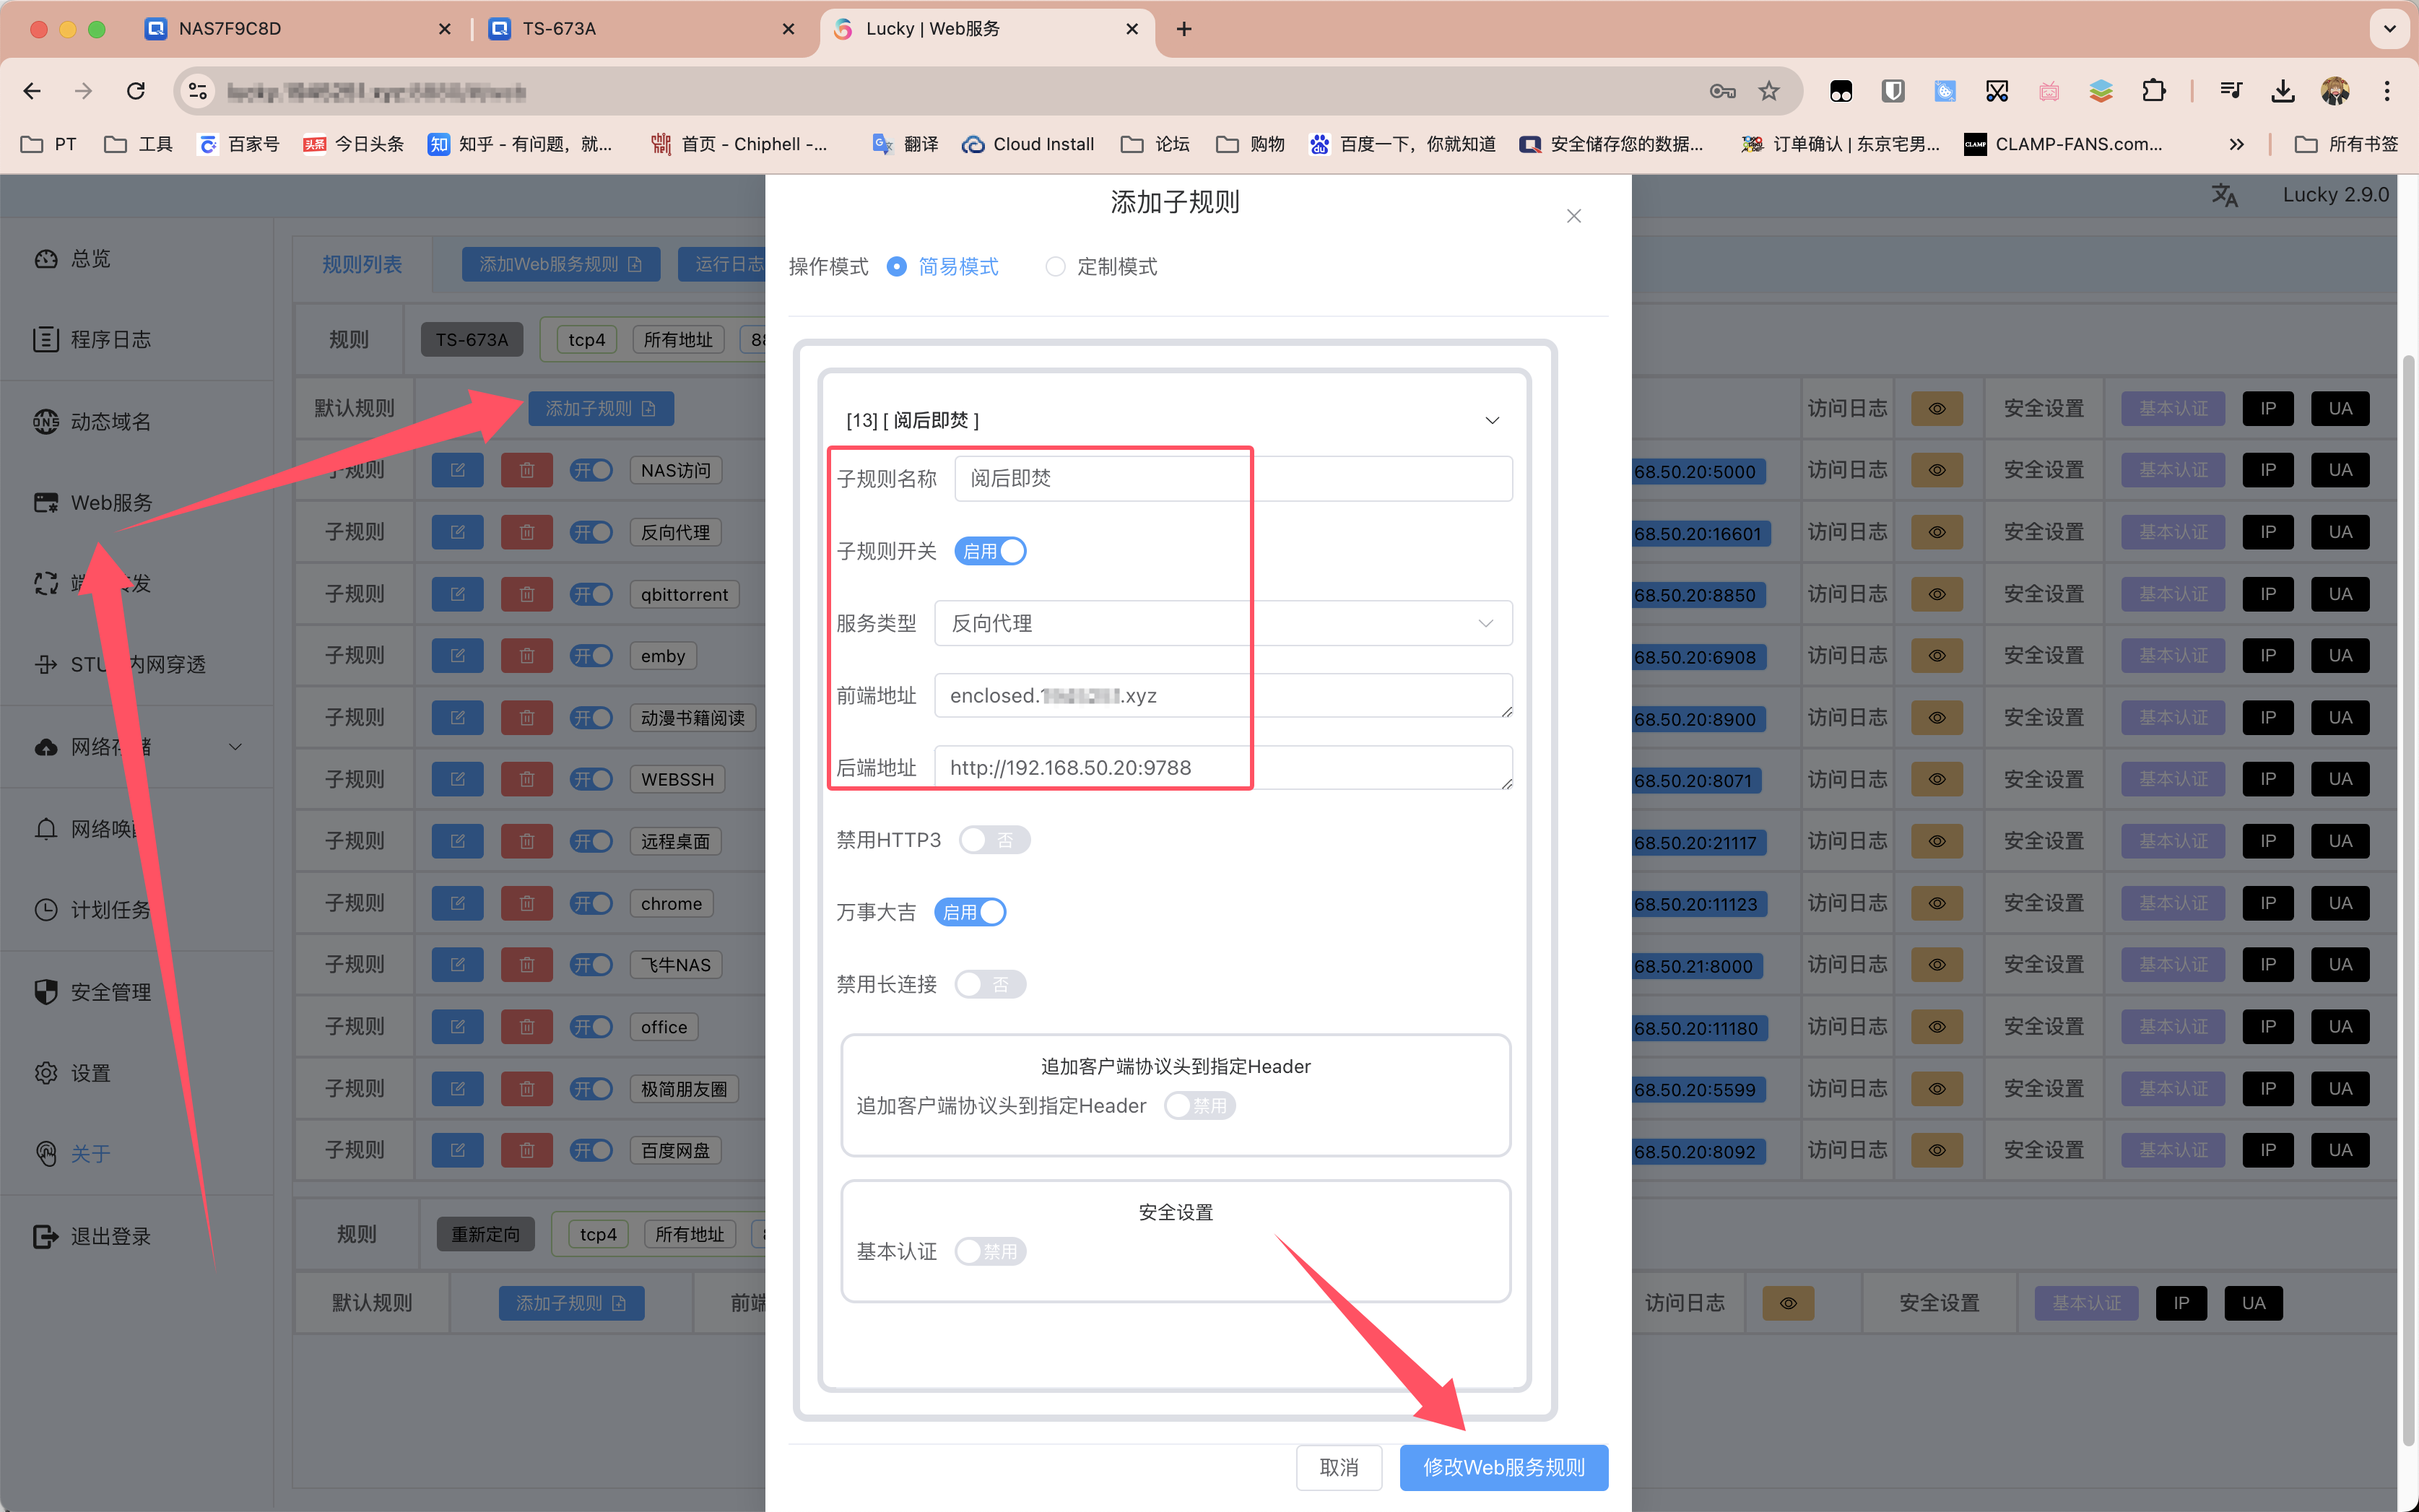Click 添加Web服务规则 button
Screen dimensions: 2419x1512
pyautogui.click(x=561, y=264)
